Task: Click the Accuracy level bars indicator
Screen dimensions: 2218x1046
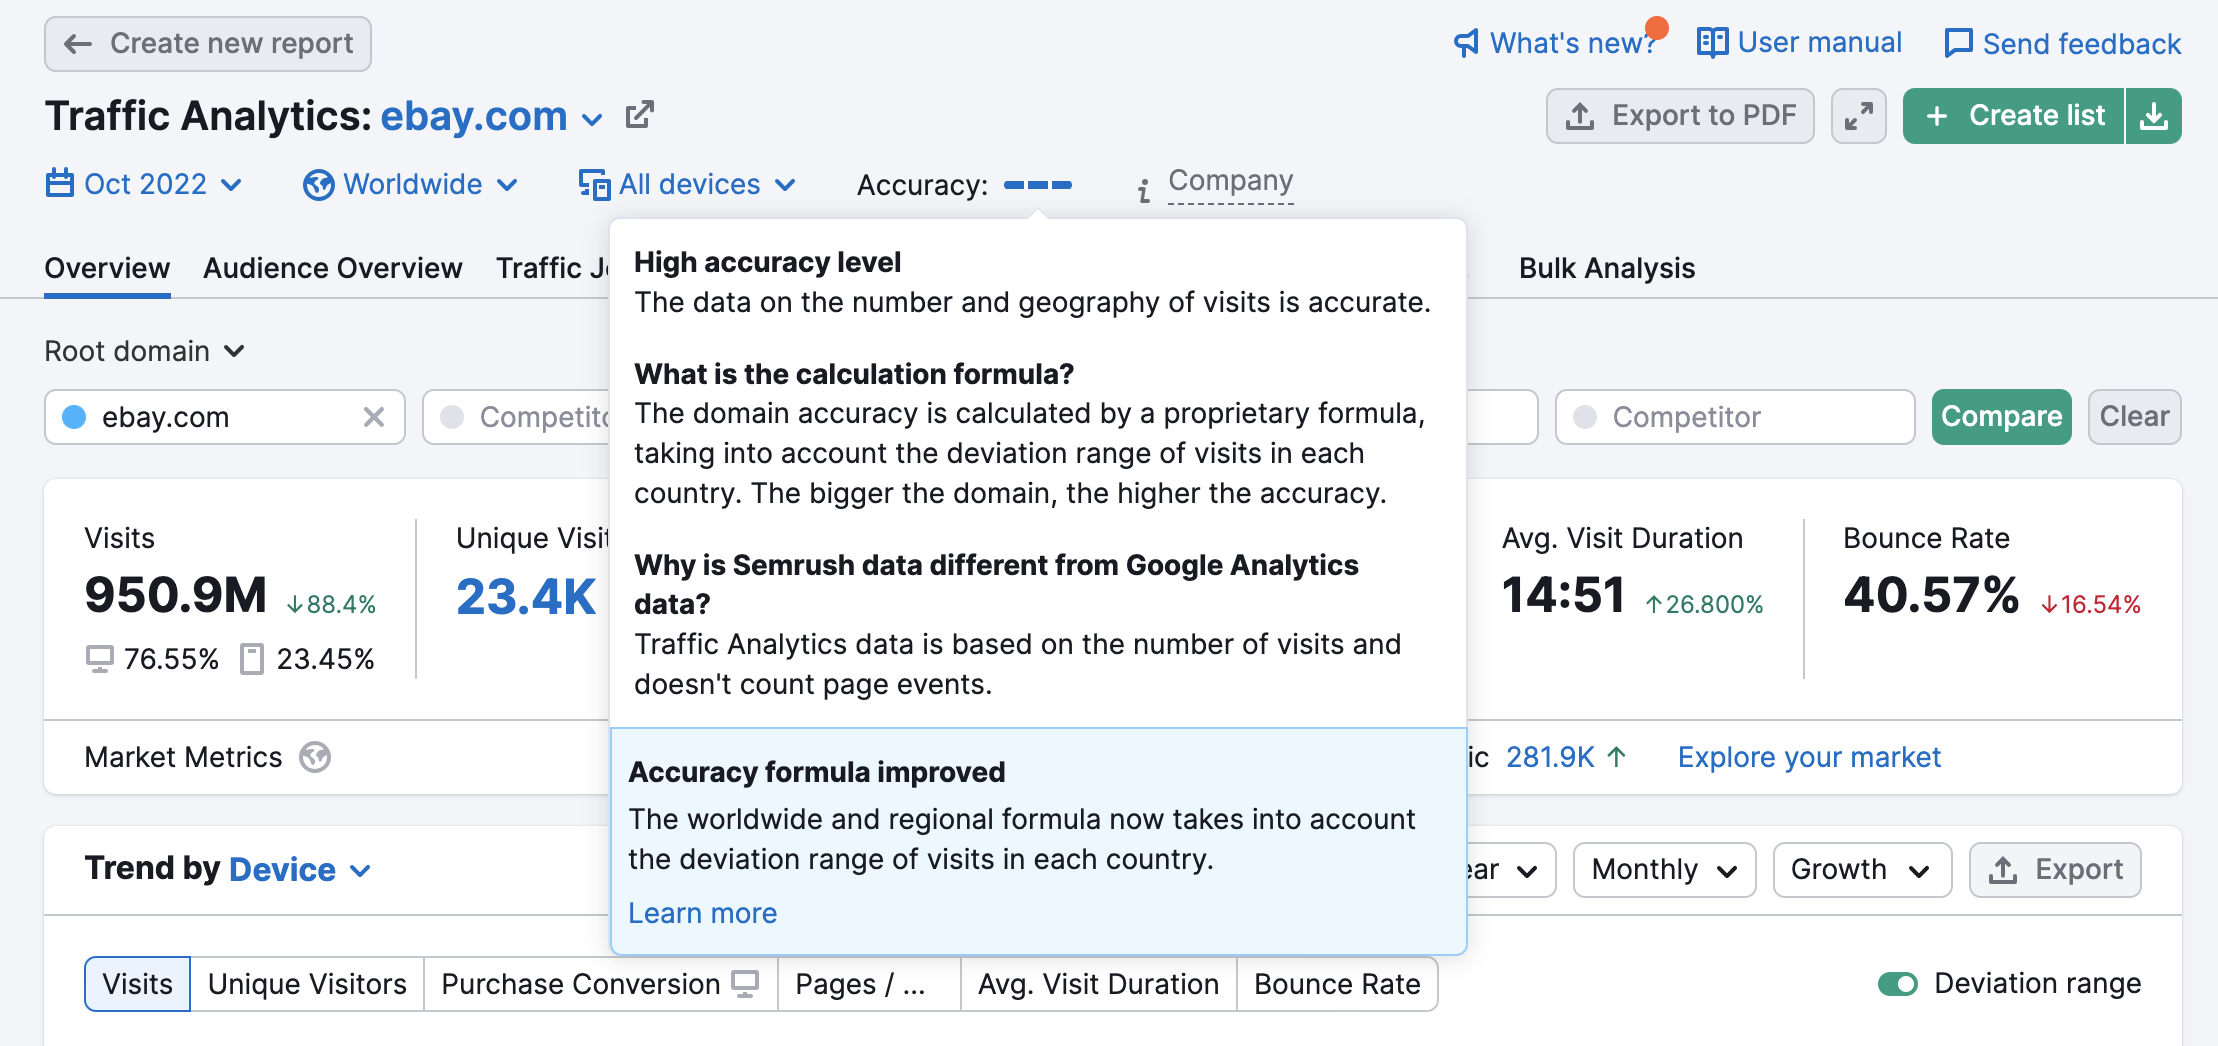Action: coord(1037,185)
